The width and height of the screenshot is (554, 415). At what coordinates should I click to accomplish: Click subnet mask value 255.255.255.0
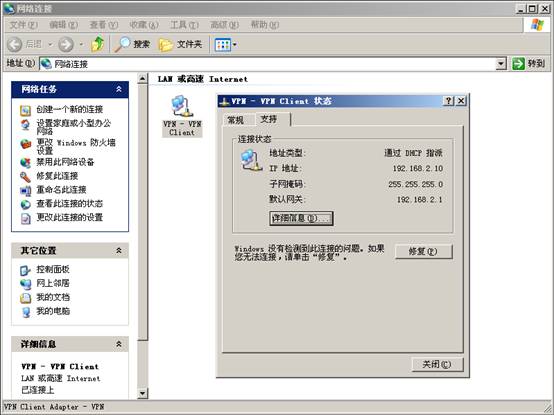[x=416, y=184]
